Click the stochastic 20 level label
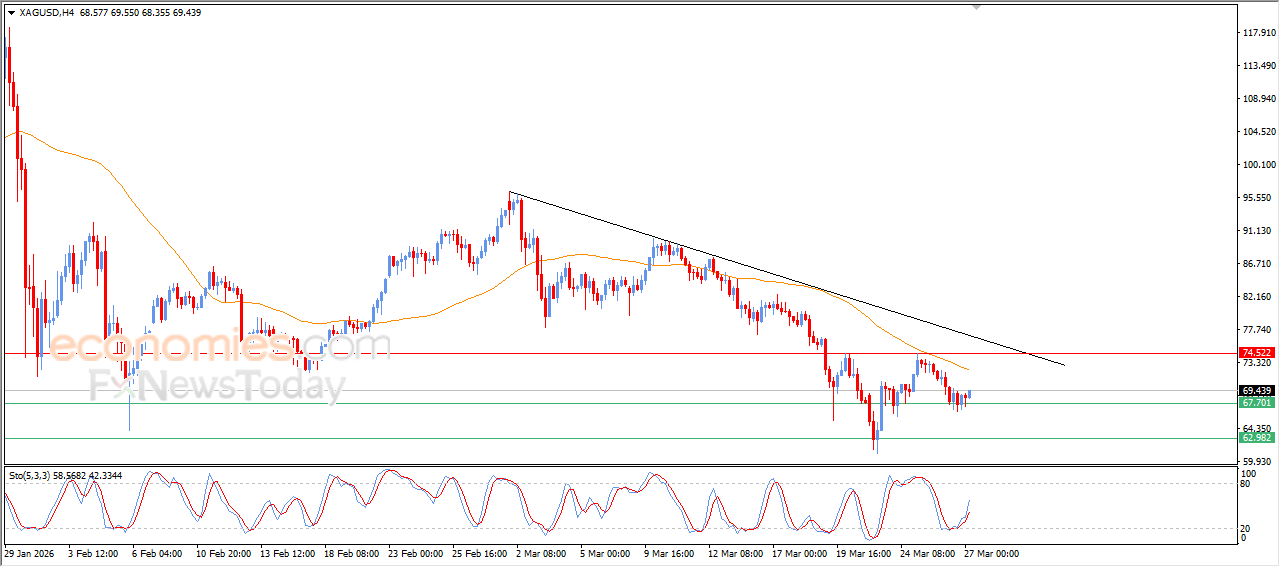Viewport: 1280px width, 567px height. tap(1246, 528)
